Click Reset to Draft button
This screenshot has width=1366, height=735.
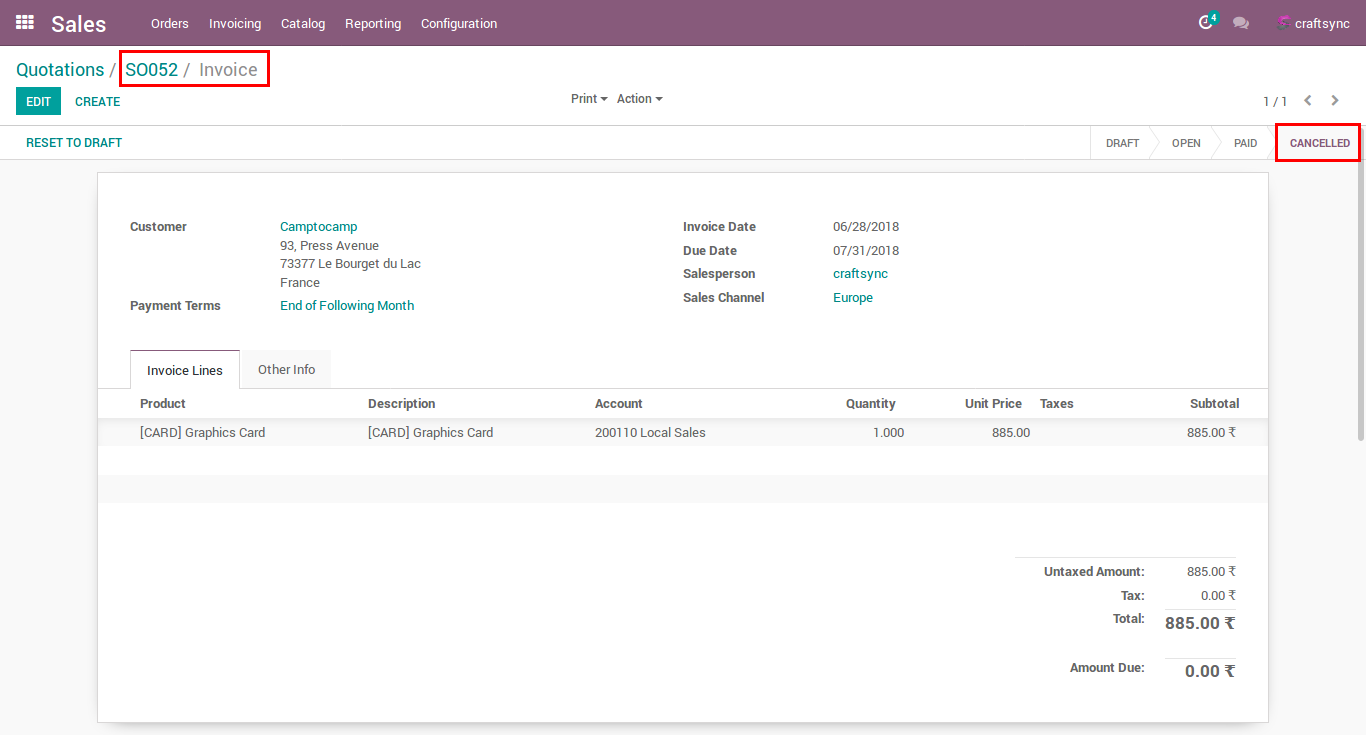pyautogui.click(x=74, y=143)
